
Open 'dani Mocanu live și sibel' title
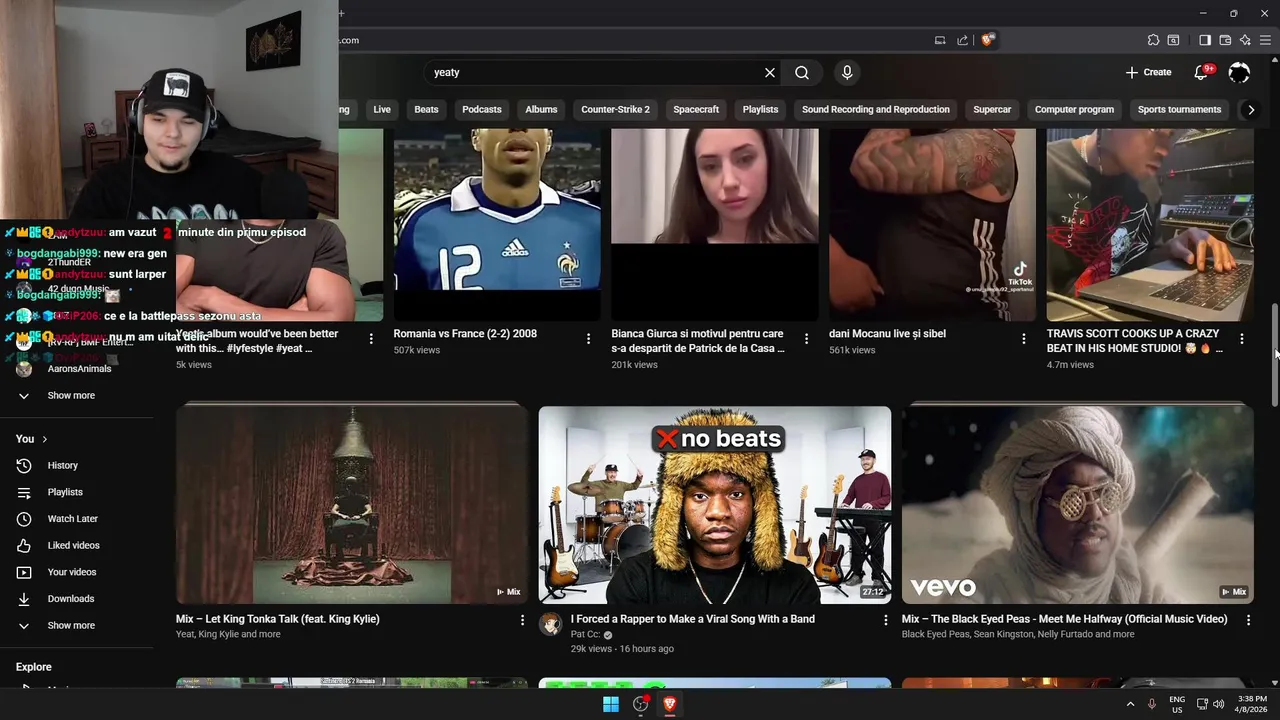tap(887, 334)
